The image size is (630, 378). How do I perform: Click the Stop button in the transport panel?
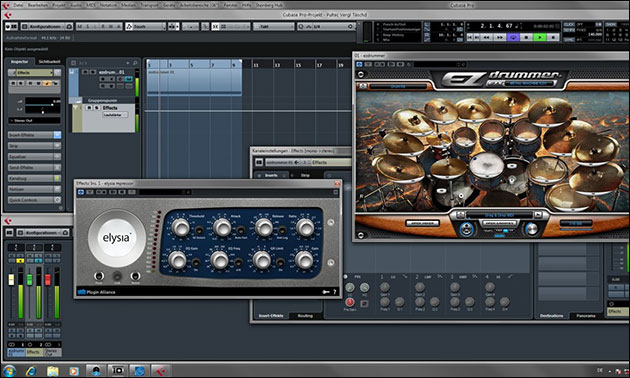pyautogui.click(x=526, y=37)
